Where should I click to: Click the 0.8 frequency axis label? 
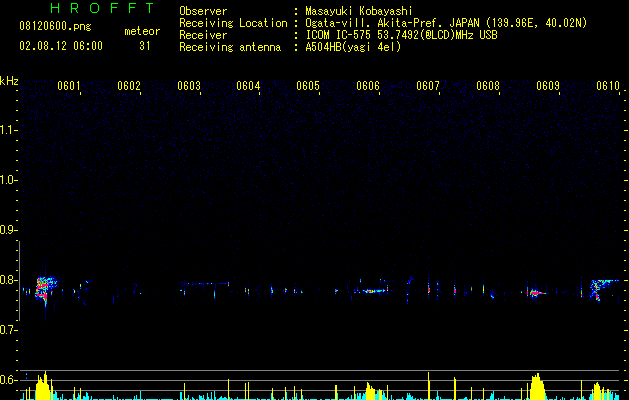click(x=7, y=280)
